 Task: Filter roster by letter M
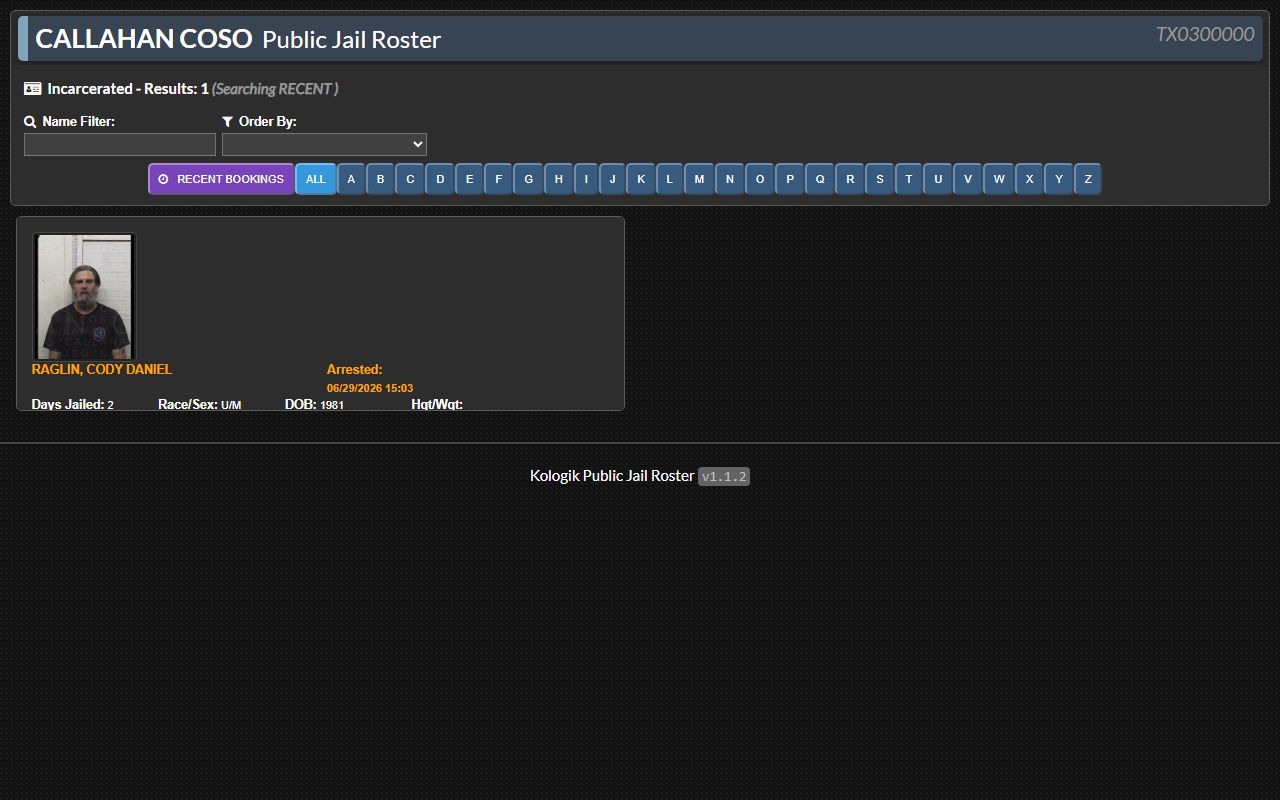point(699,179)
